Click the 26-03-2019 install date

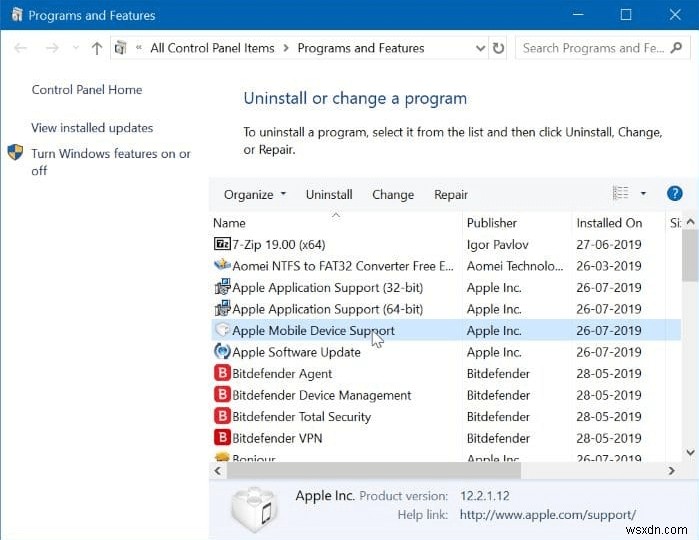tap(609, 266)
